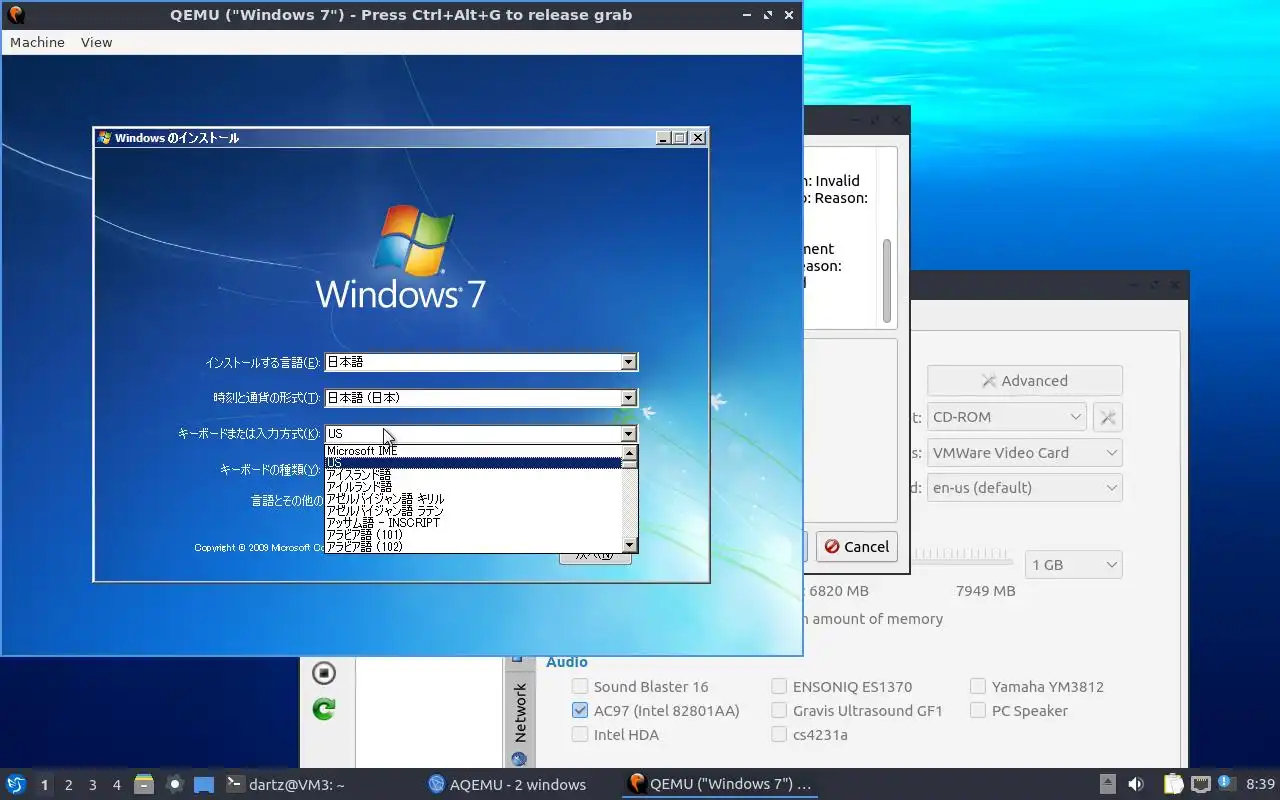The width and height of the screenshot is (1280, 800).
Task: Select Microsoft IME in the keyboard list
Action: 473,451
